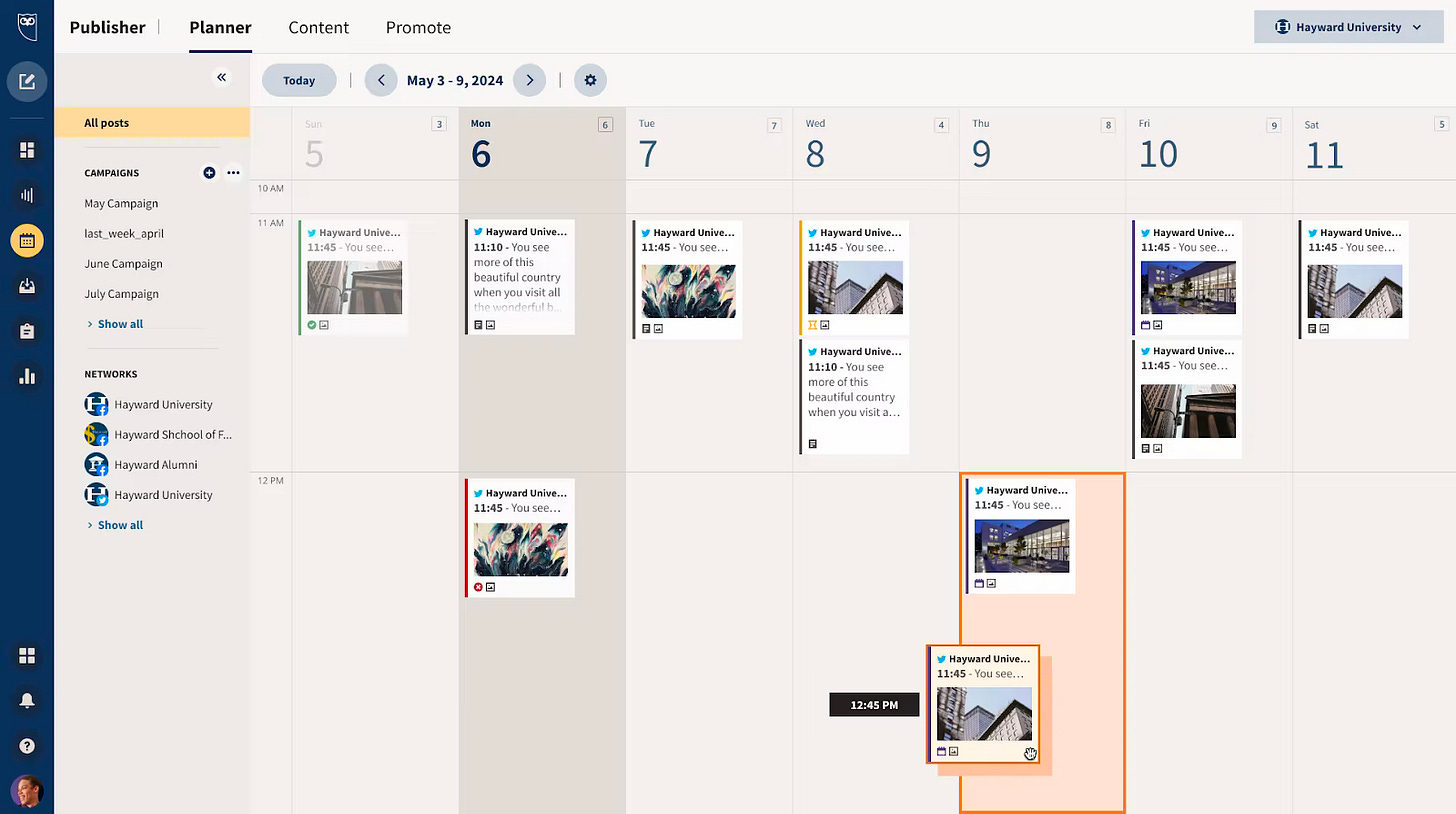Click the Fri 10 day header
This screenshot has height=814, width=1456.
pos(1209,144)
